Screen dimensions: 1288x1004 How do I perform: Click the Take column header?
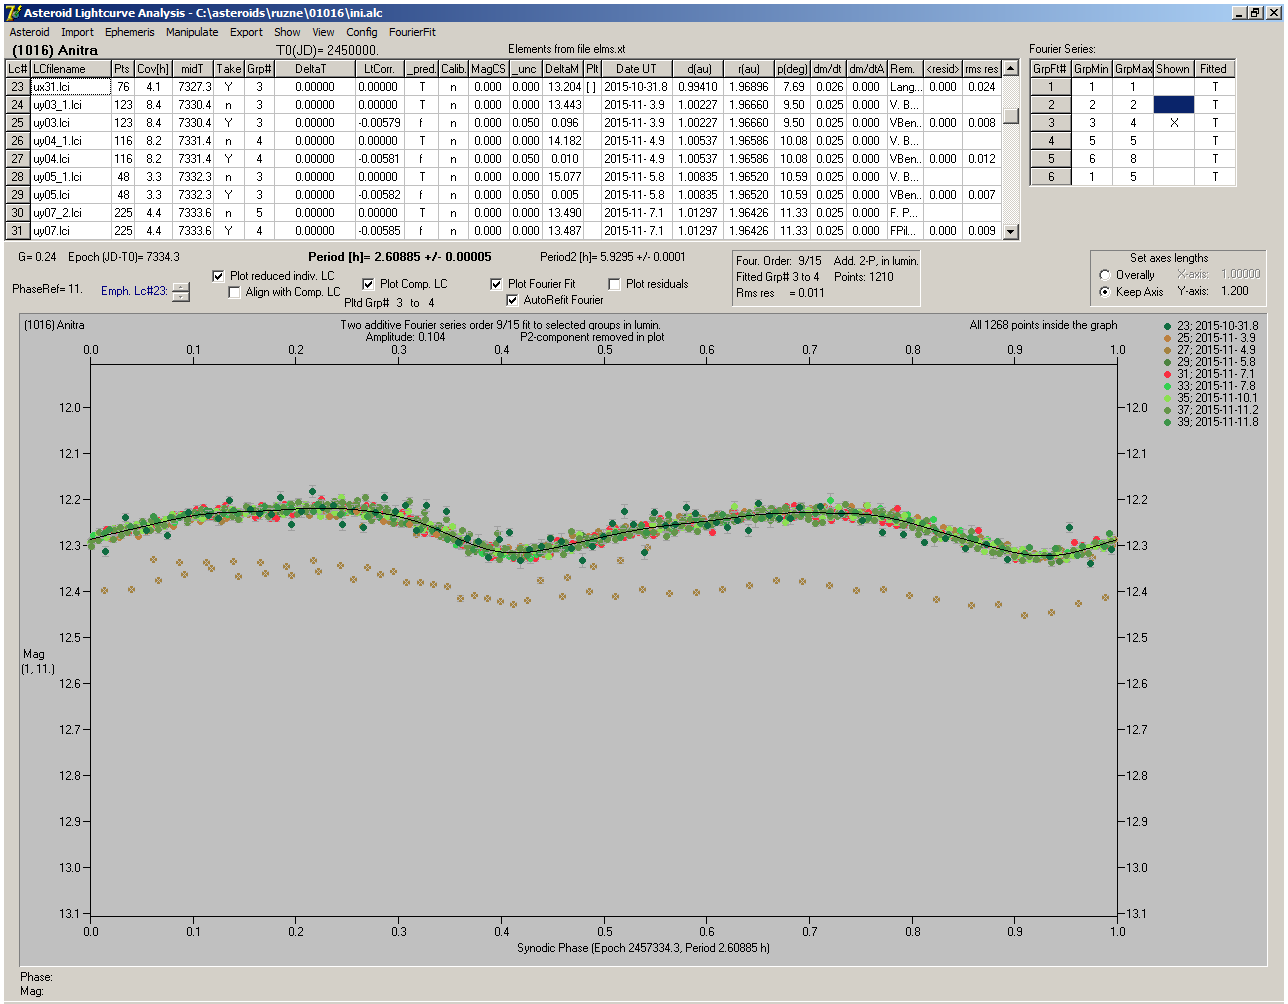[229, 69]
